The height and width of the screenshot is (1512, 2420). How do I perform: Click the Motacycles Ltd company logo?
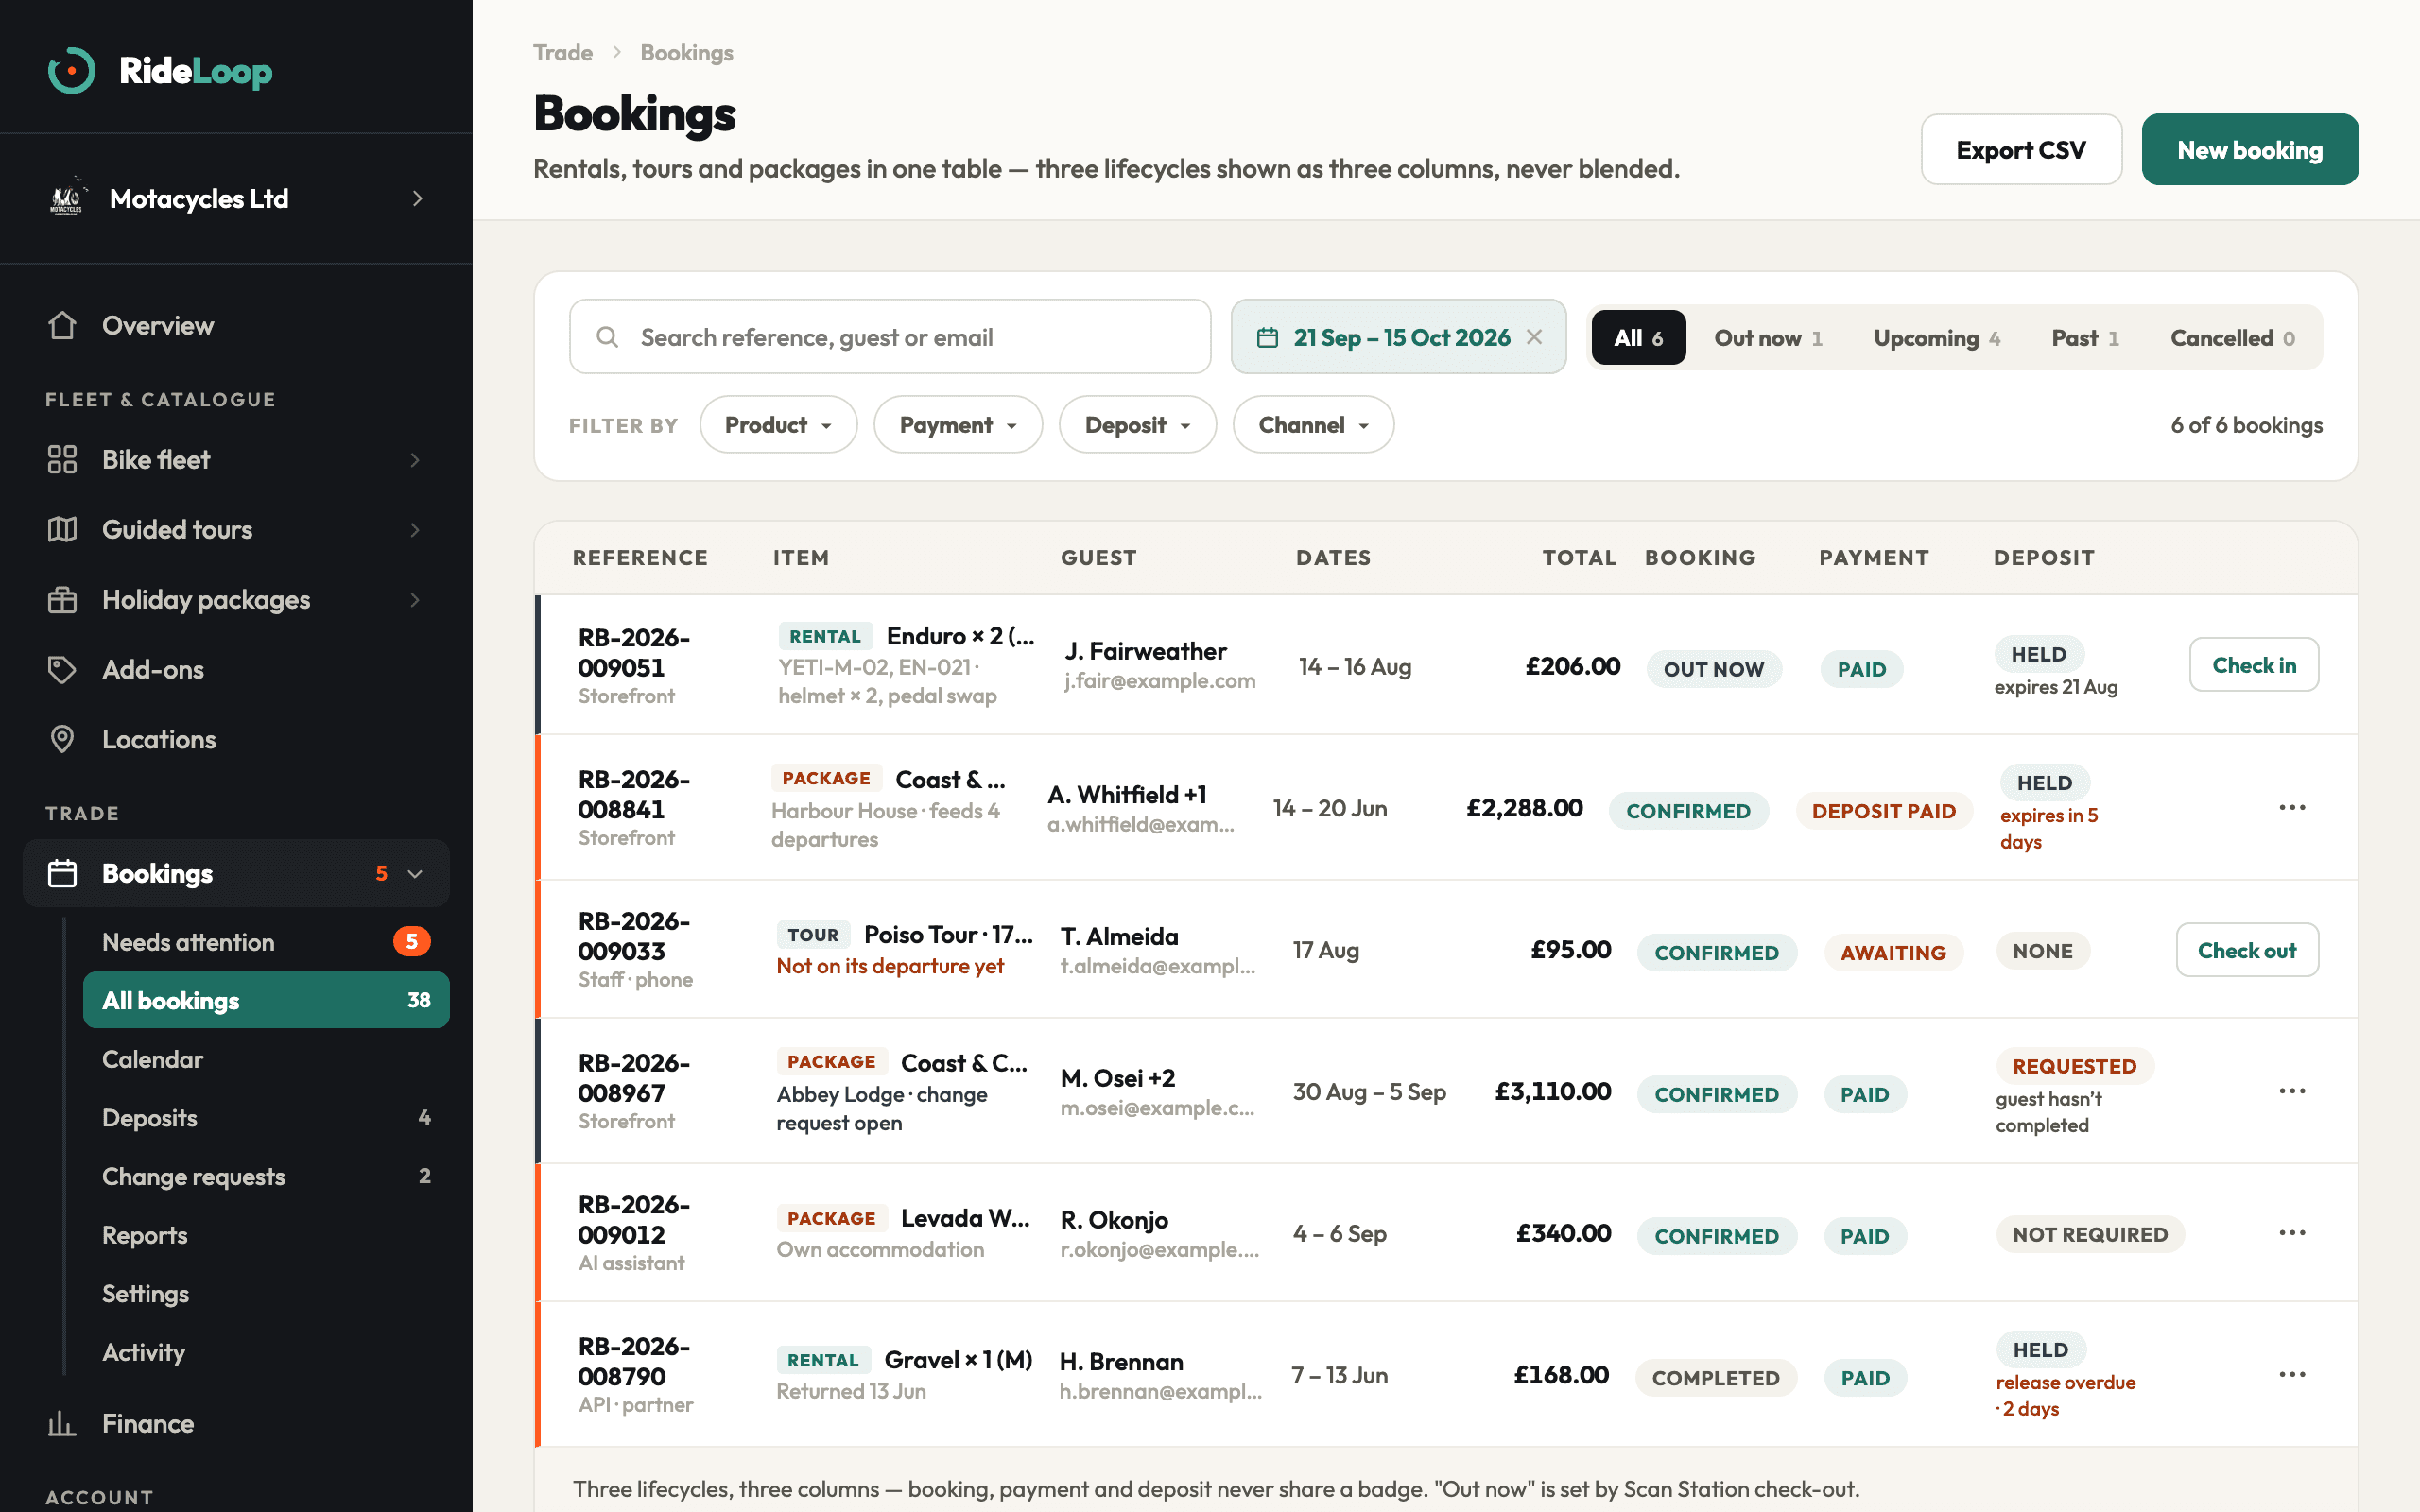68,197
